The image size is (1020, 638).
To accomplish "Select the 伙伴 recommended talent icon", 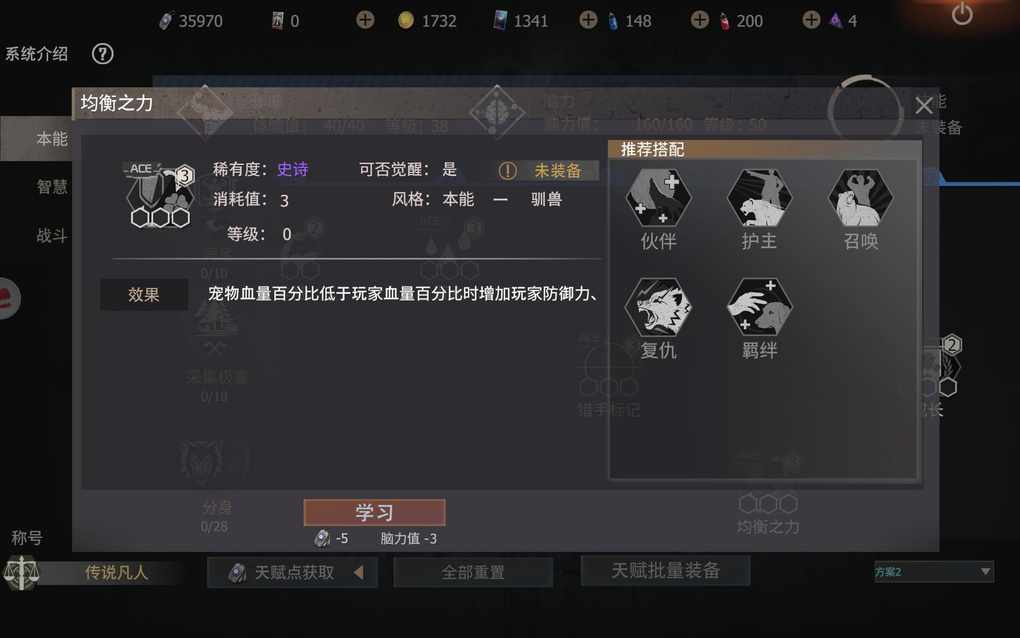I will click(658, 197).
